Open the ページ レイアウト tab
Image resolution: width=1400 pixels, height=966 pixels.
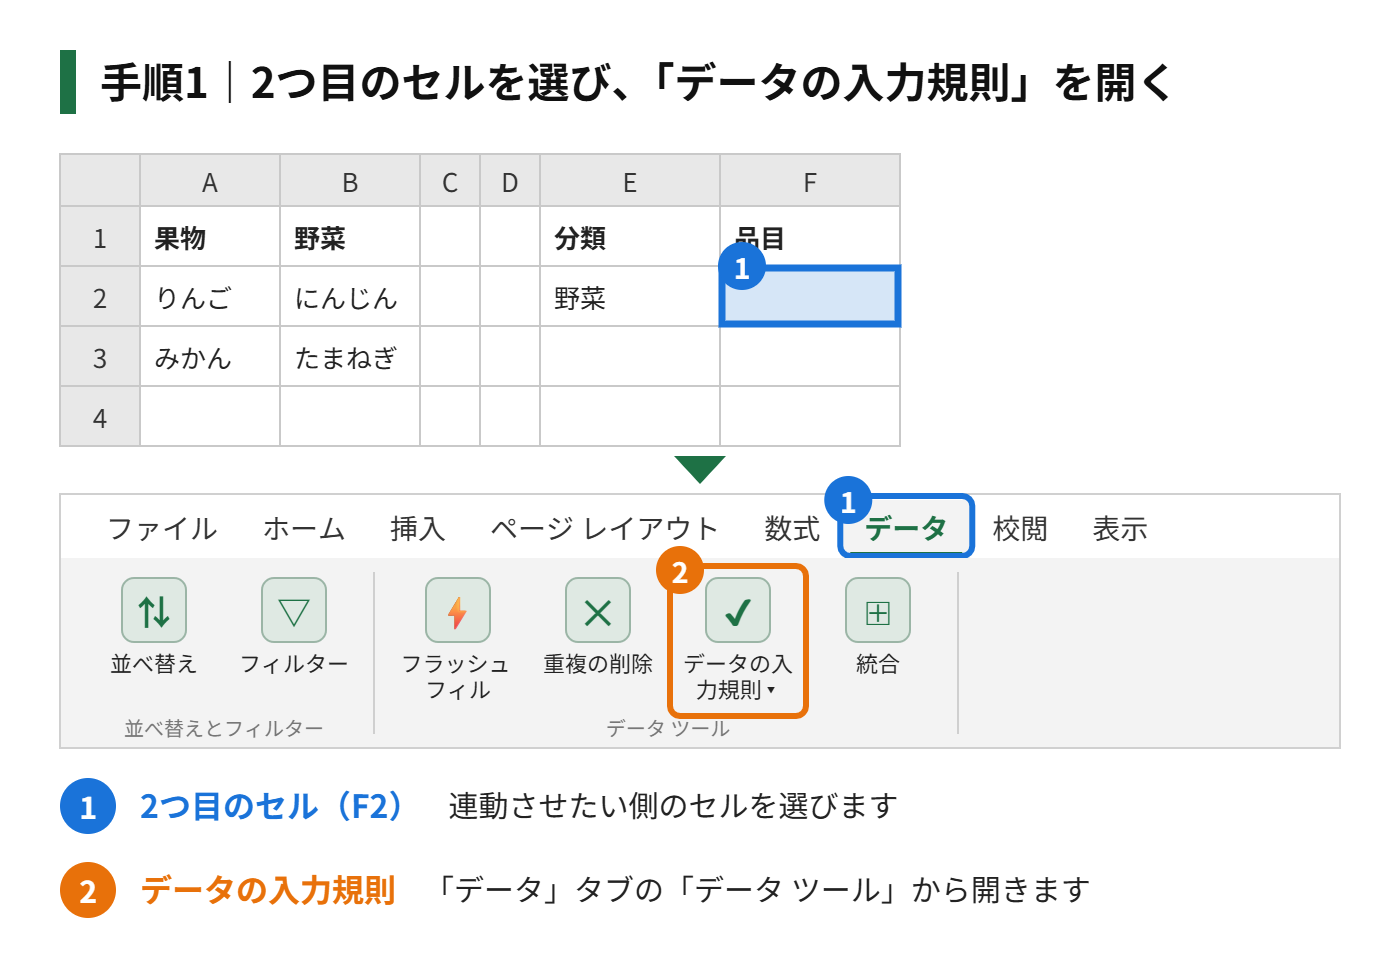[605, 528]
